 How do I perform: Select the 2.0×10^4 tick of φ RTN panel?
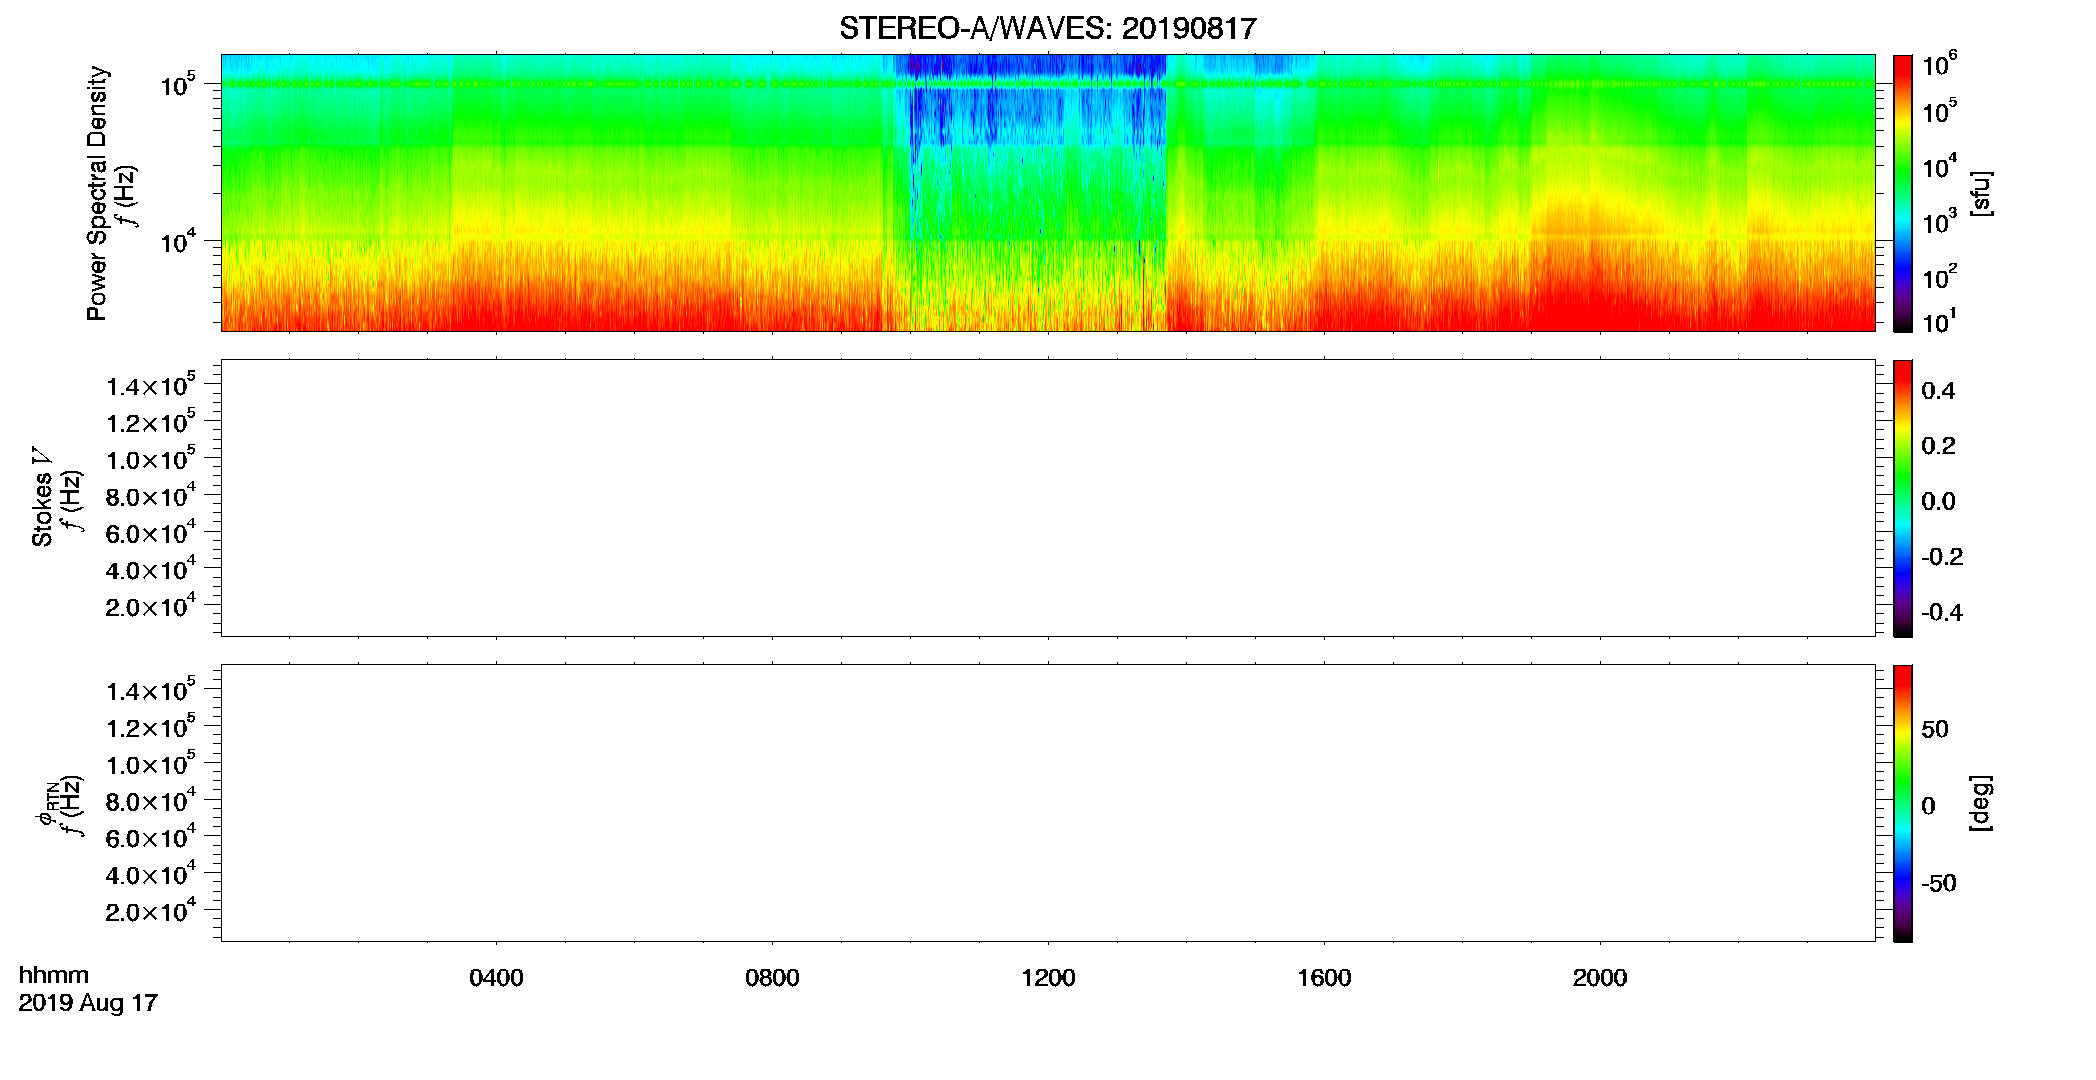[151, 910]
